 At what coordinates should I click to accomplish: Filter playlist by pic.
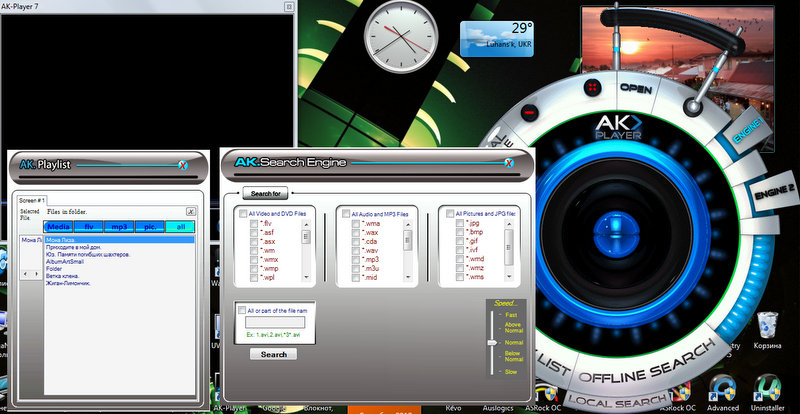[x=149, y=227]
